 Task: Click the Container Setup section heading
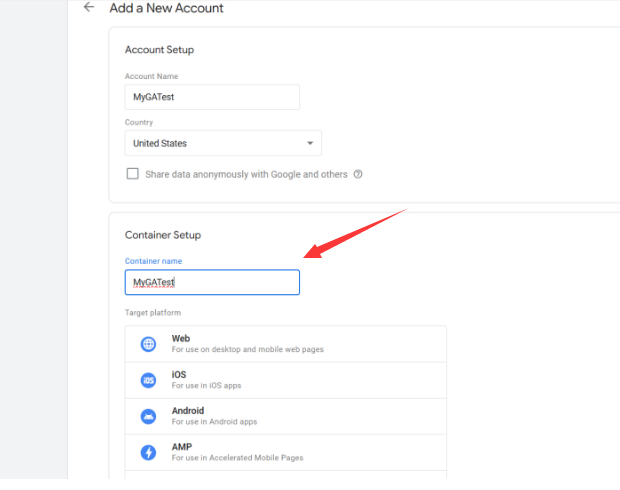[x=163, y=235]
